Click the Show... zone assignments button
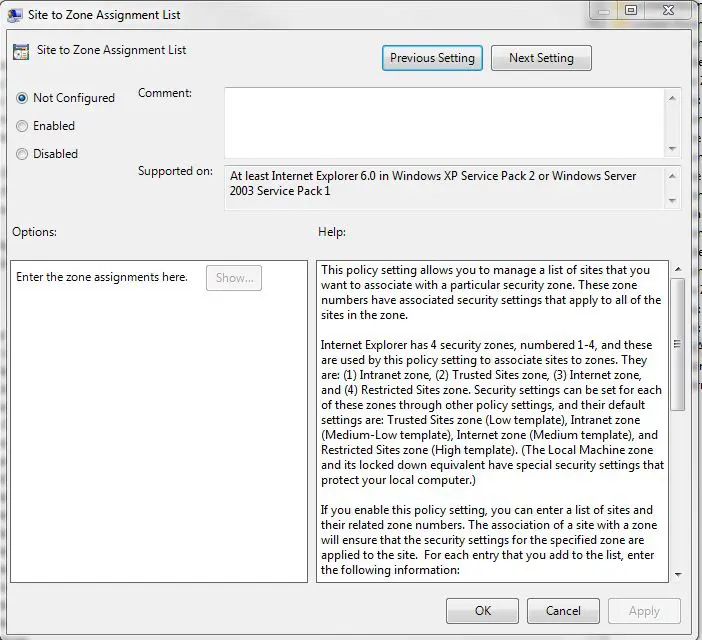Viewport: 702px width, 640px height. pos(234,278)
